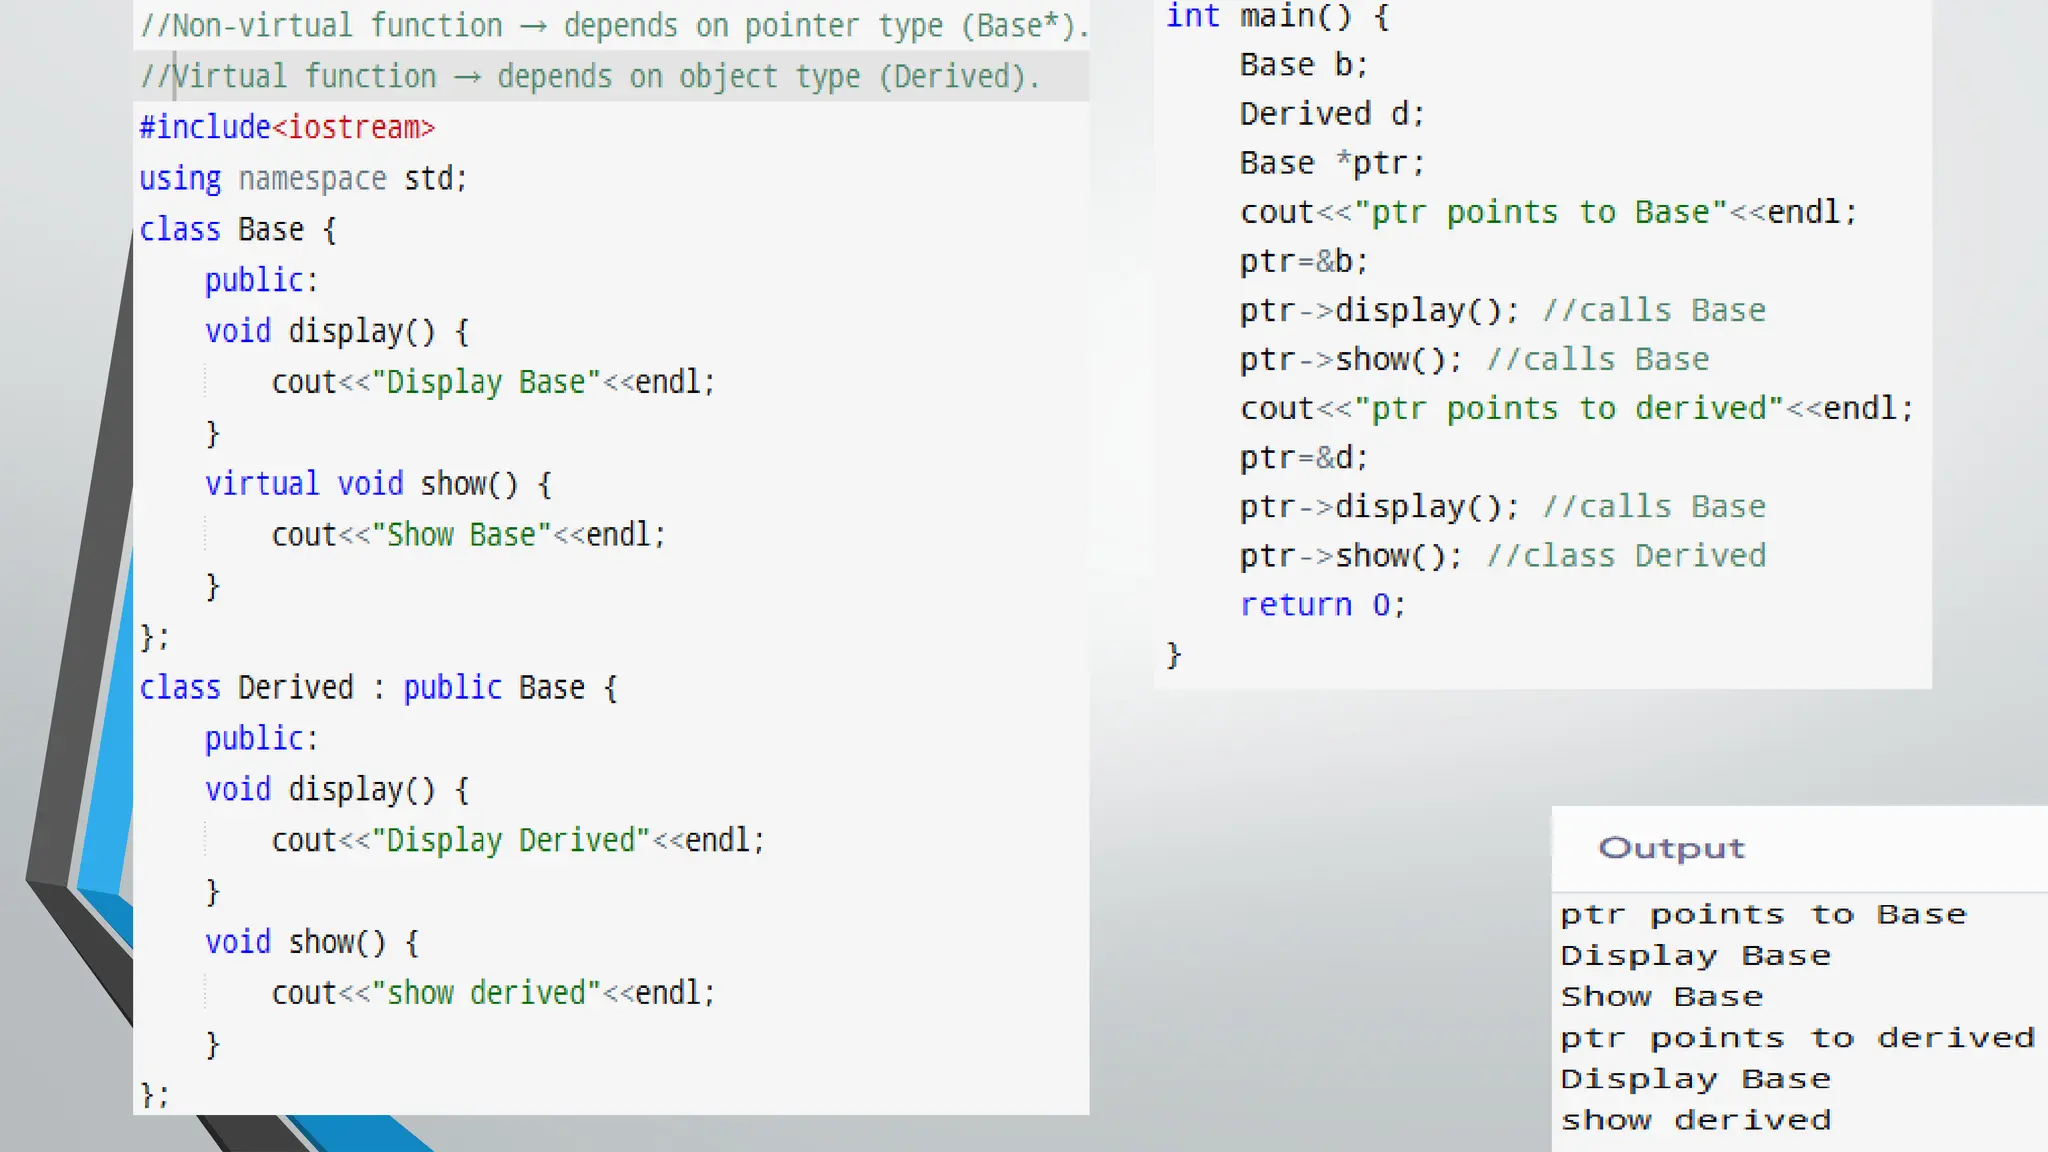The width and height of the screenshot is (2048, 1152).
Task: Click the #include<iostream> line
Action: point(287,128)
